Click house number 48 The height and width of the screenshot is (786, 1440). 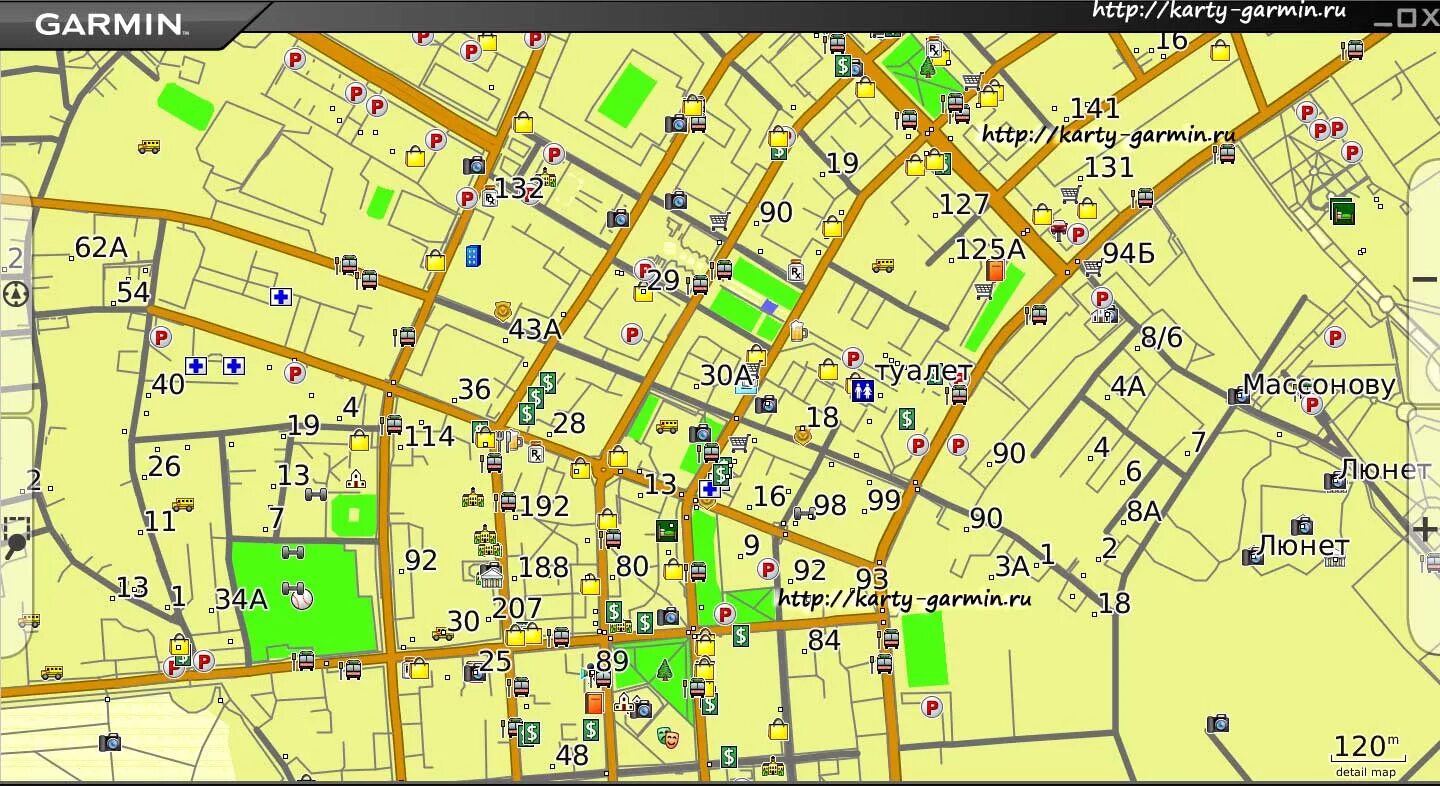572,755
